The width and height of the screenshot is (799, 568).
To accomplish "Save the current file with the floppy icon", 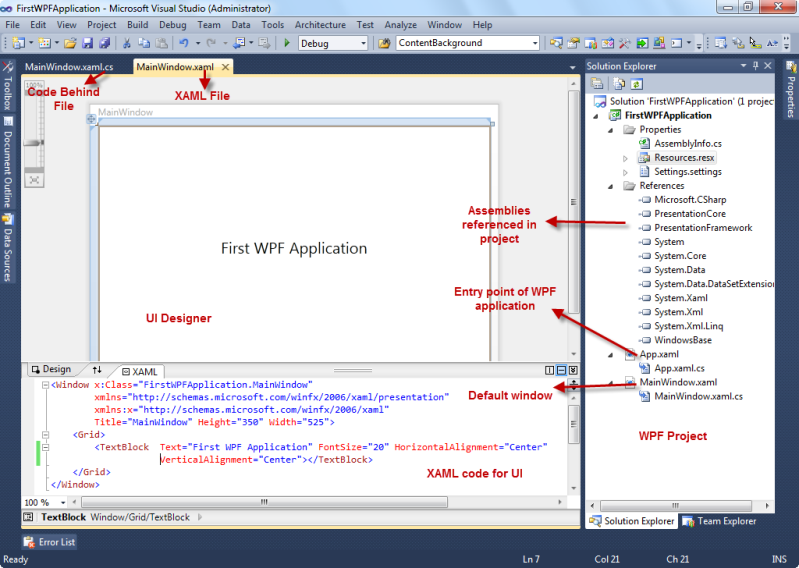I will click(88, 43).
